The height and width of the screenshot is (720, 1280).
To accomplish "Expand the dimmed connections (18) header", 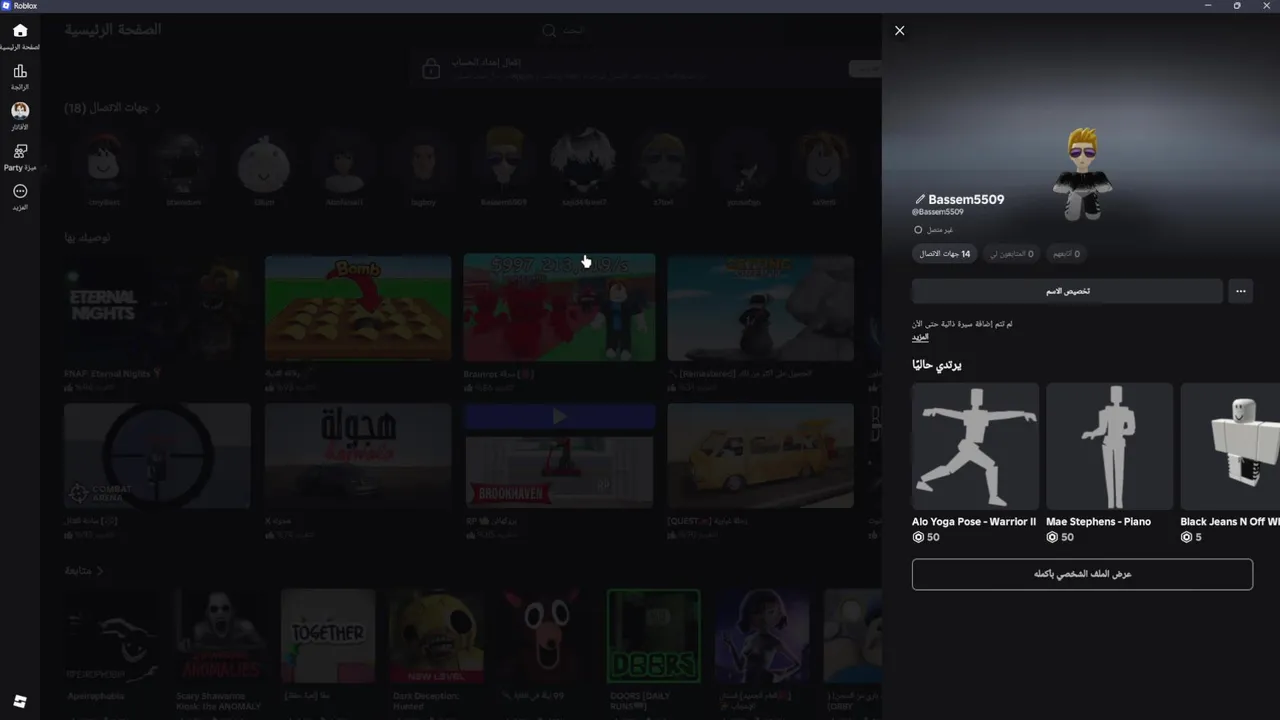I will (112, 107).
